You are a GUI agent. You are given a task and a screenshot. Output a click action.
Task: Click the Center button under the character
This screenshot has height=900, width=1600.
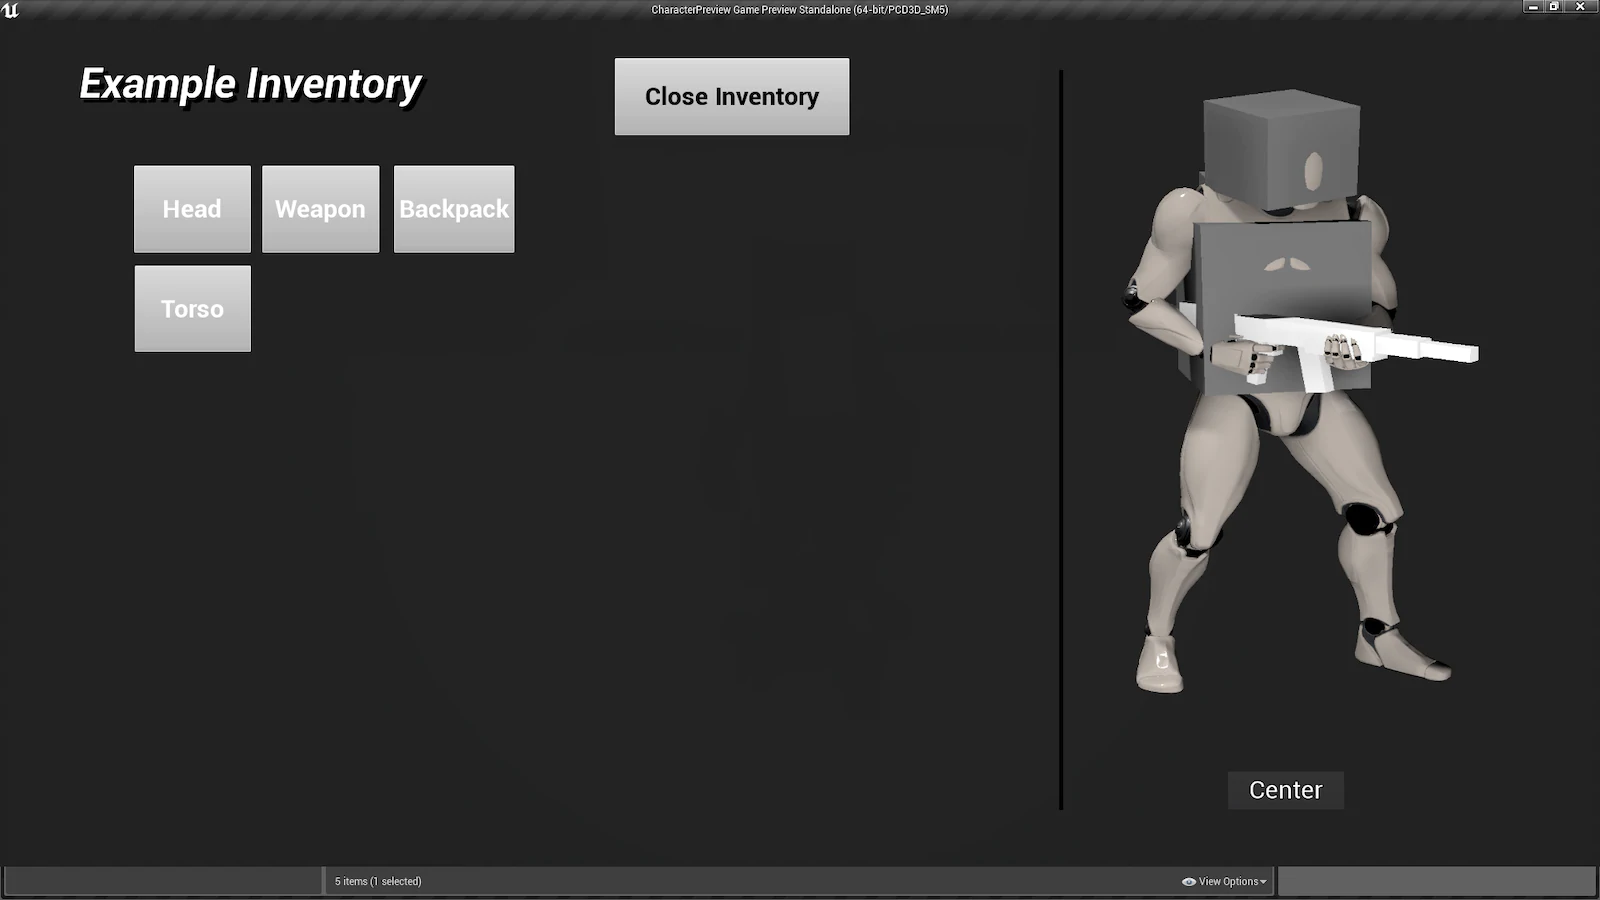[x=1285, y=790]
